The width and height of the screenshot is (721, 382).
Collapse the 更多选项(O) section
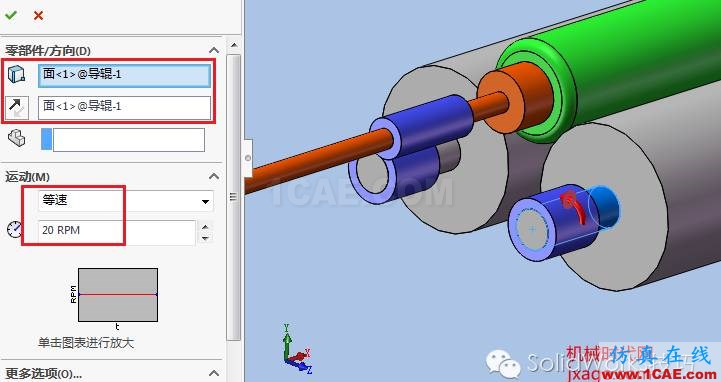[214, 373]
